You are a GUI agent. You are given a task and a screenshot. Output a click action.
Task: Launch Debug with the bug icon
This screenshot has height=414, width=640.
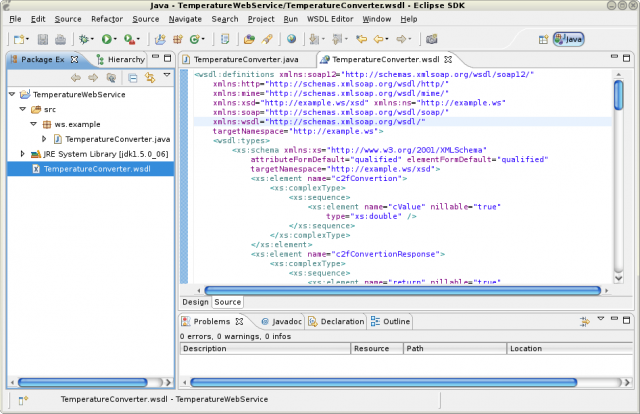[x=84, y=39]
